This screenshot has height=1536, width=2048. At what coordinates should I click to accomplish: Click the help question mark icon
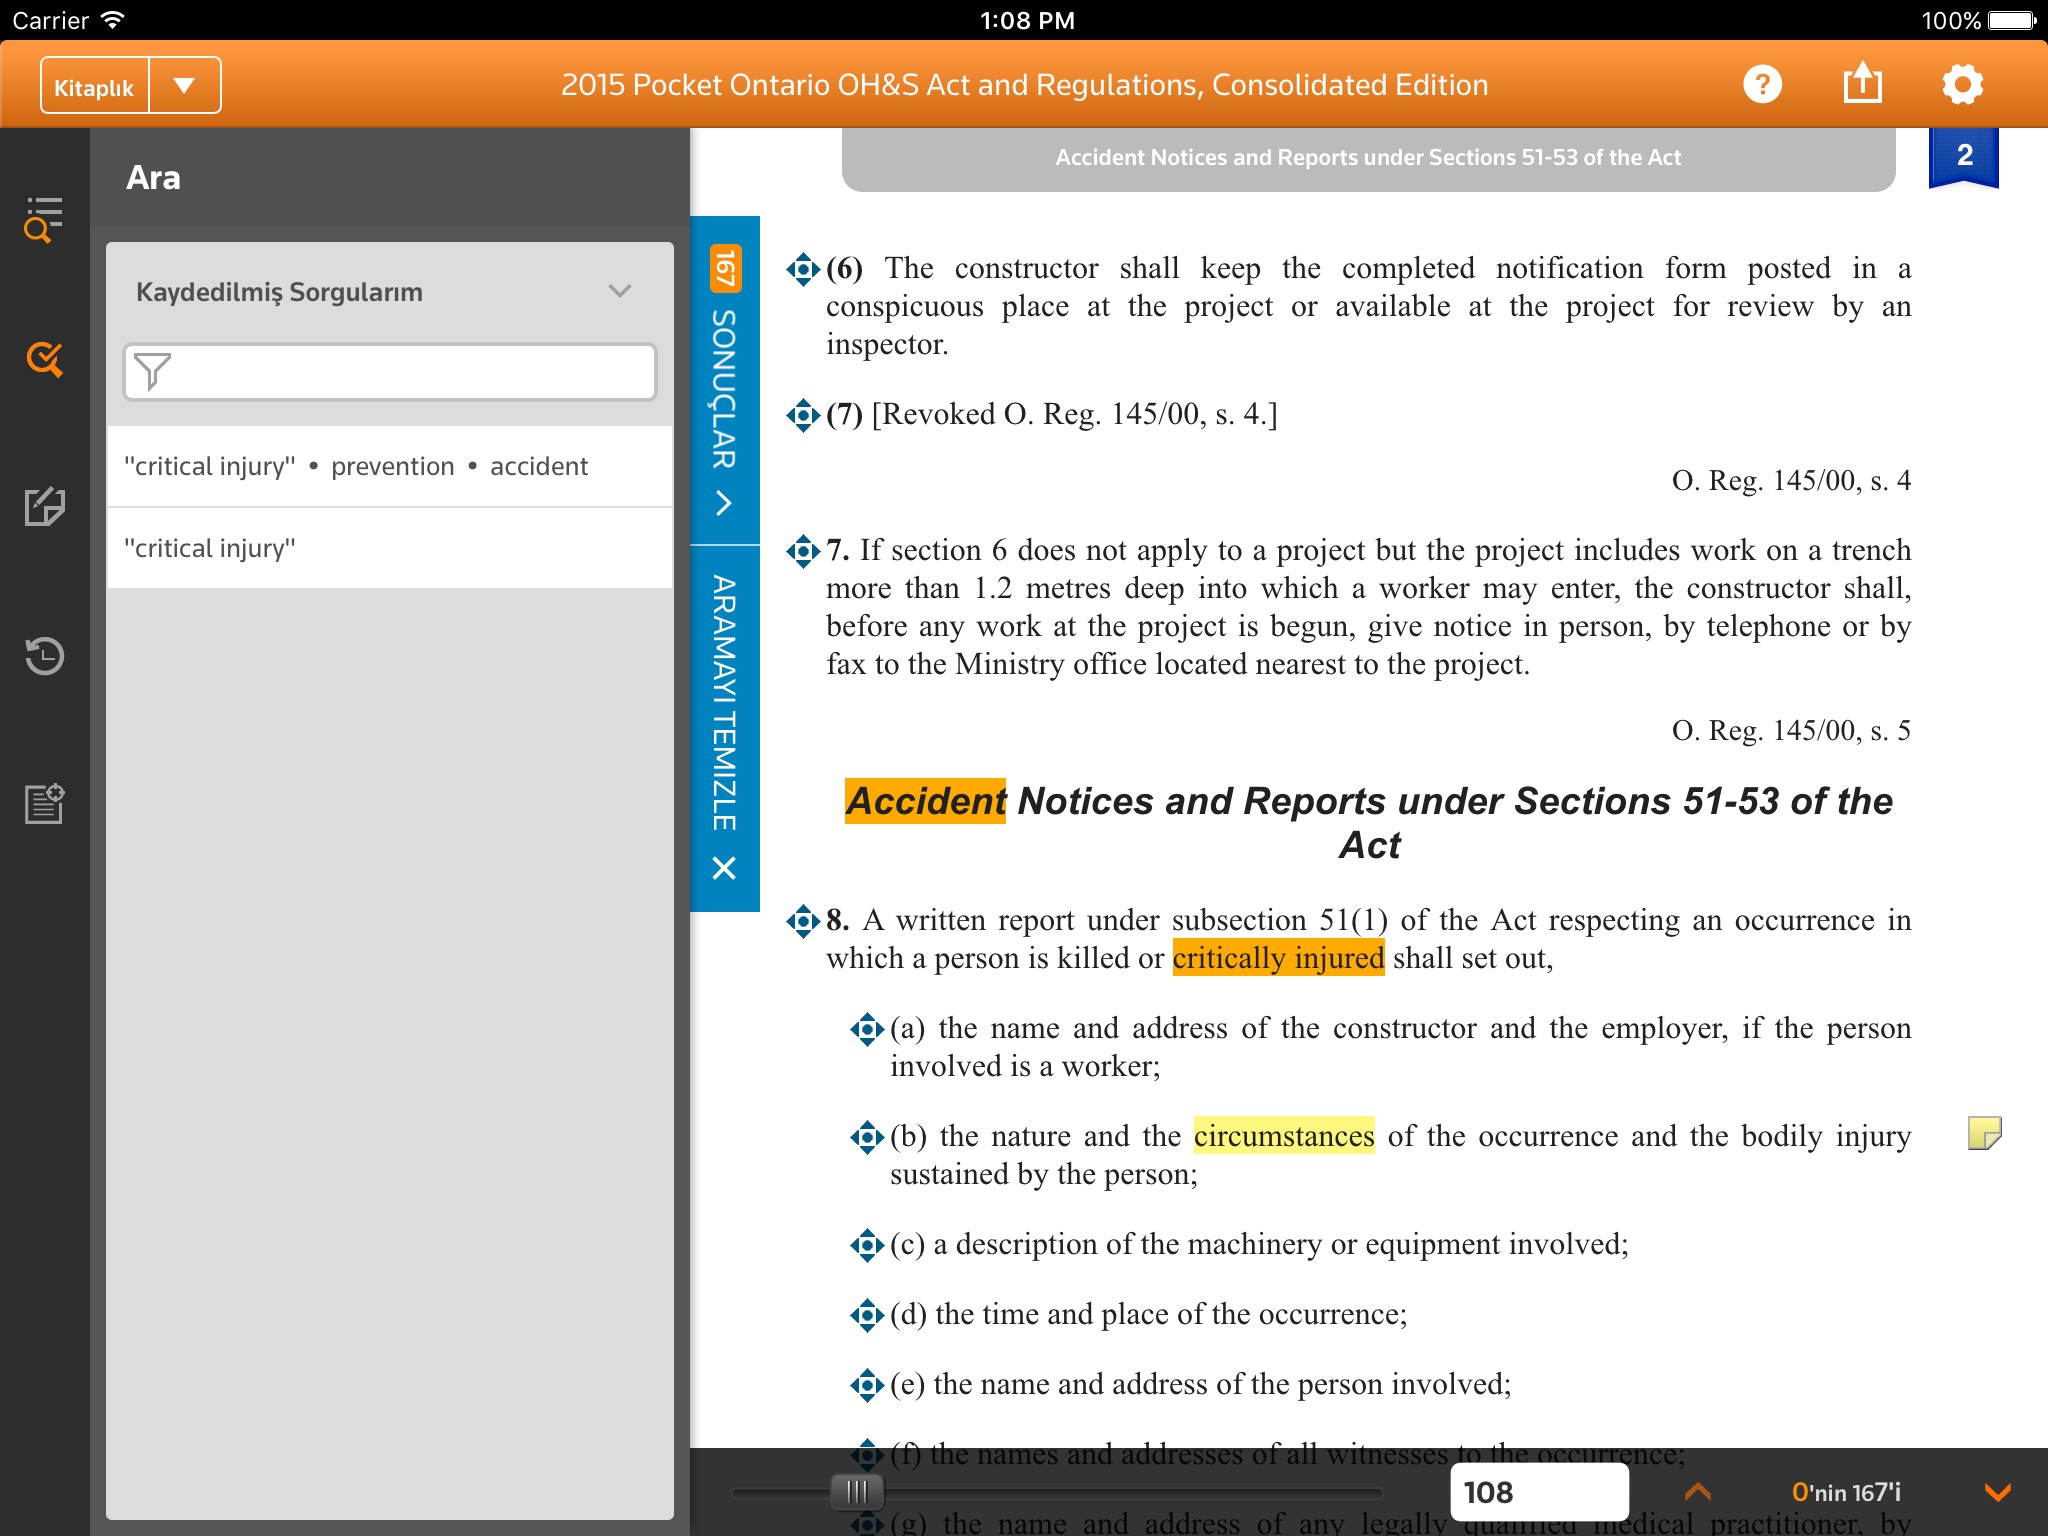point(1763,86)
